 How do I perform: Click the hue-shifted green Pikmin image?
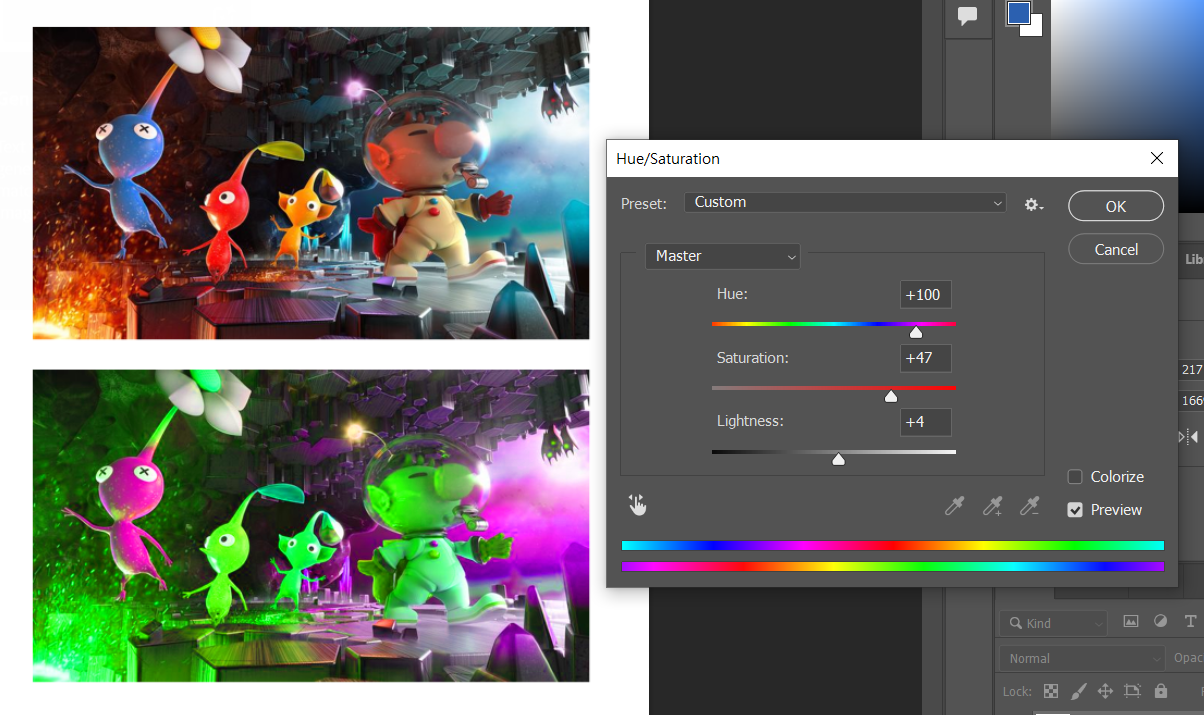pyautogui.click(x=311, y=526)
